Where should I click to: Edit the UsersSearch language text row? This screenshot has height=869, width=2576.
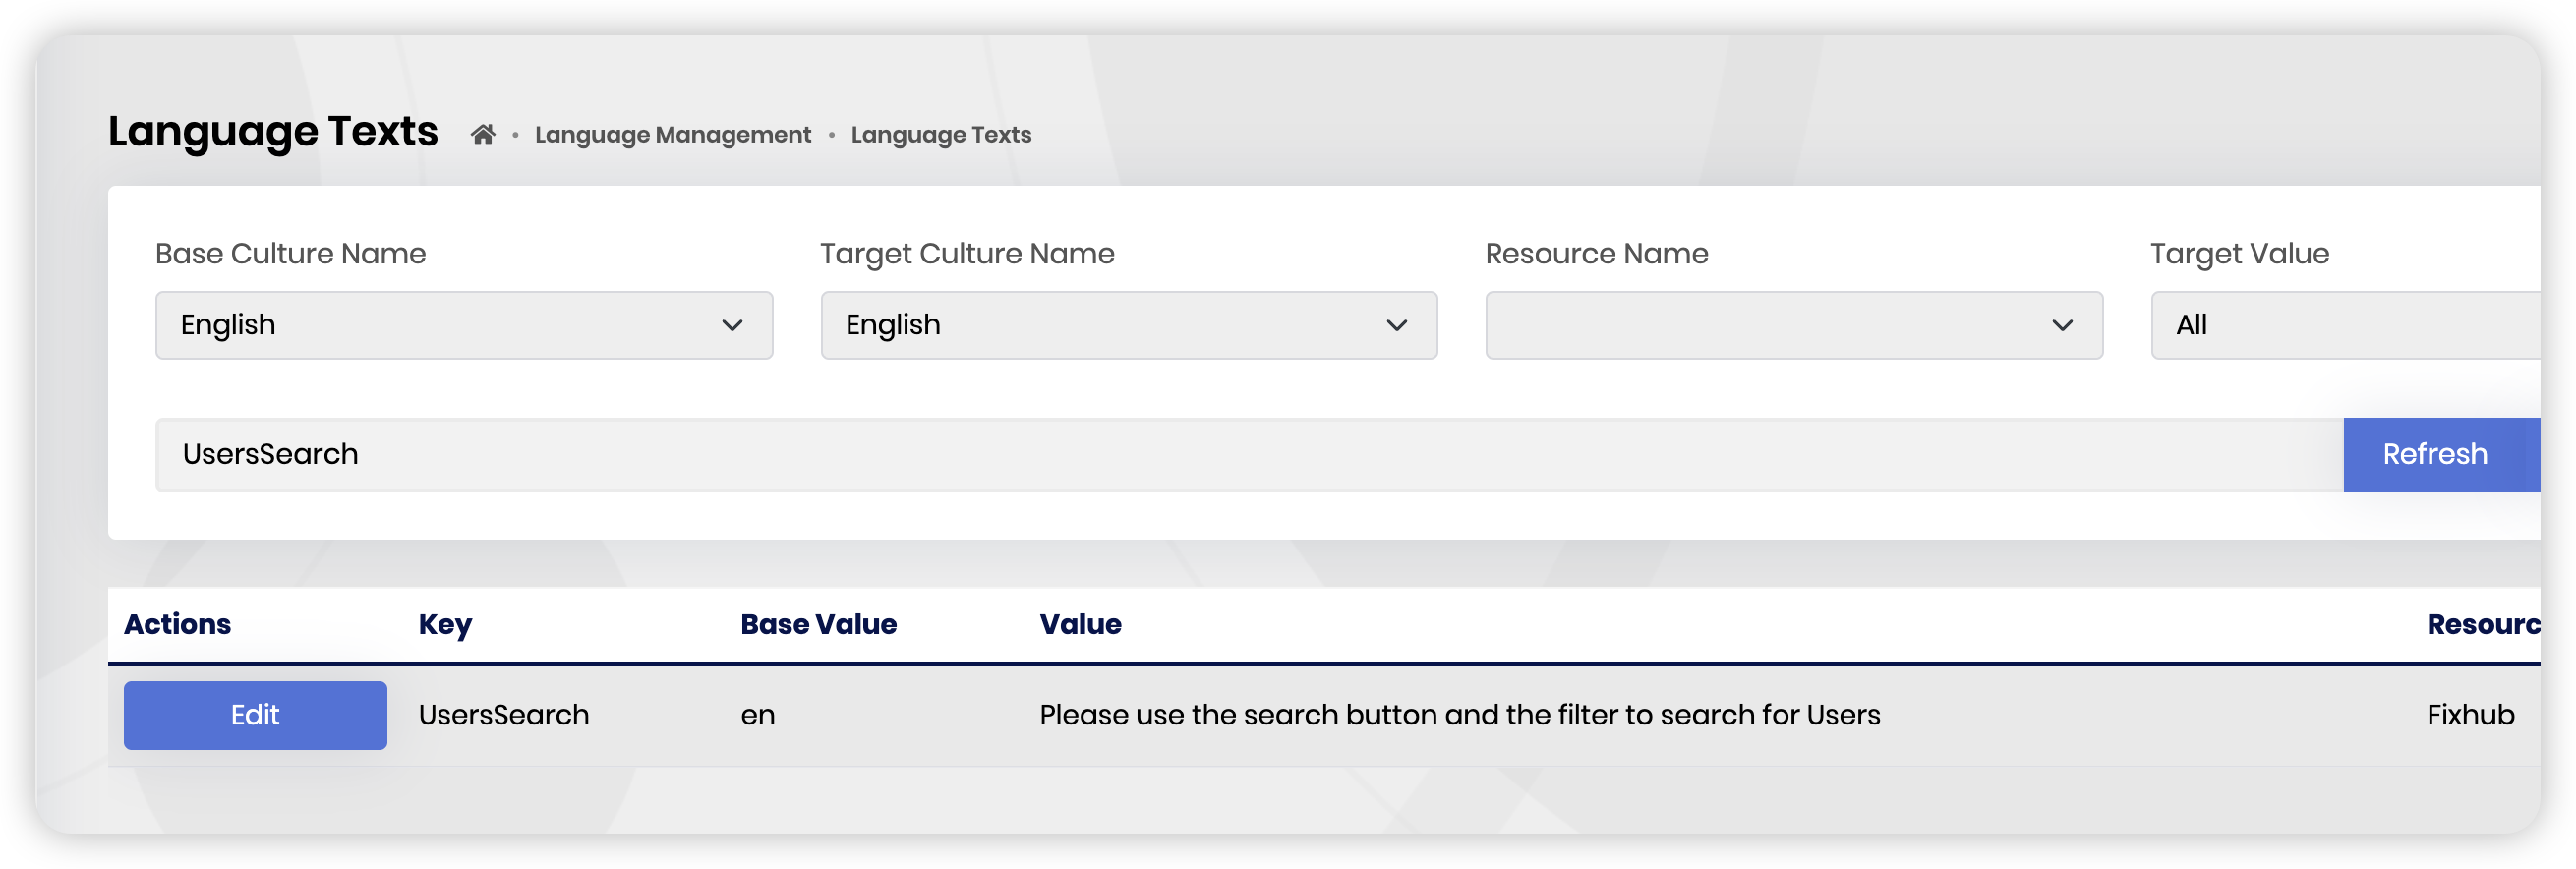255,715
